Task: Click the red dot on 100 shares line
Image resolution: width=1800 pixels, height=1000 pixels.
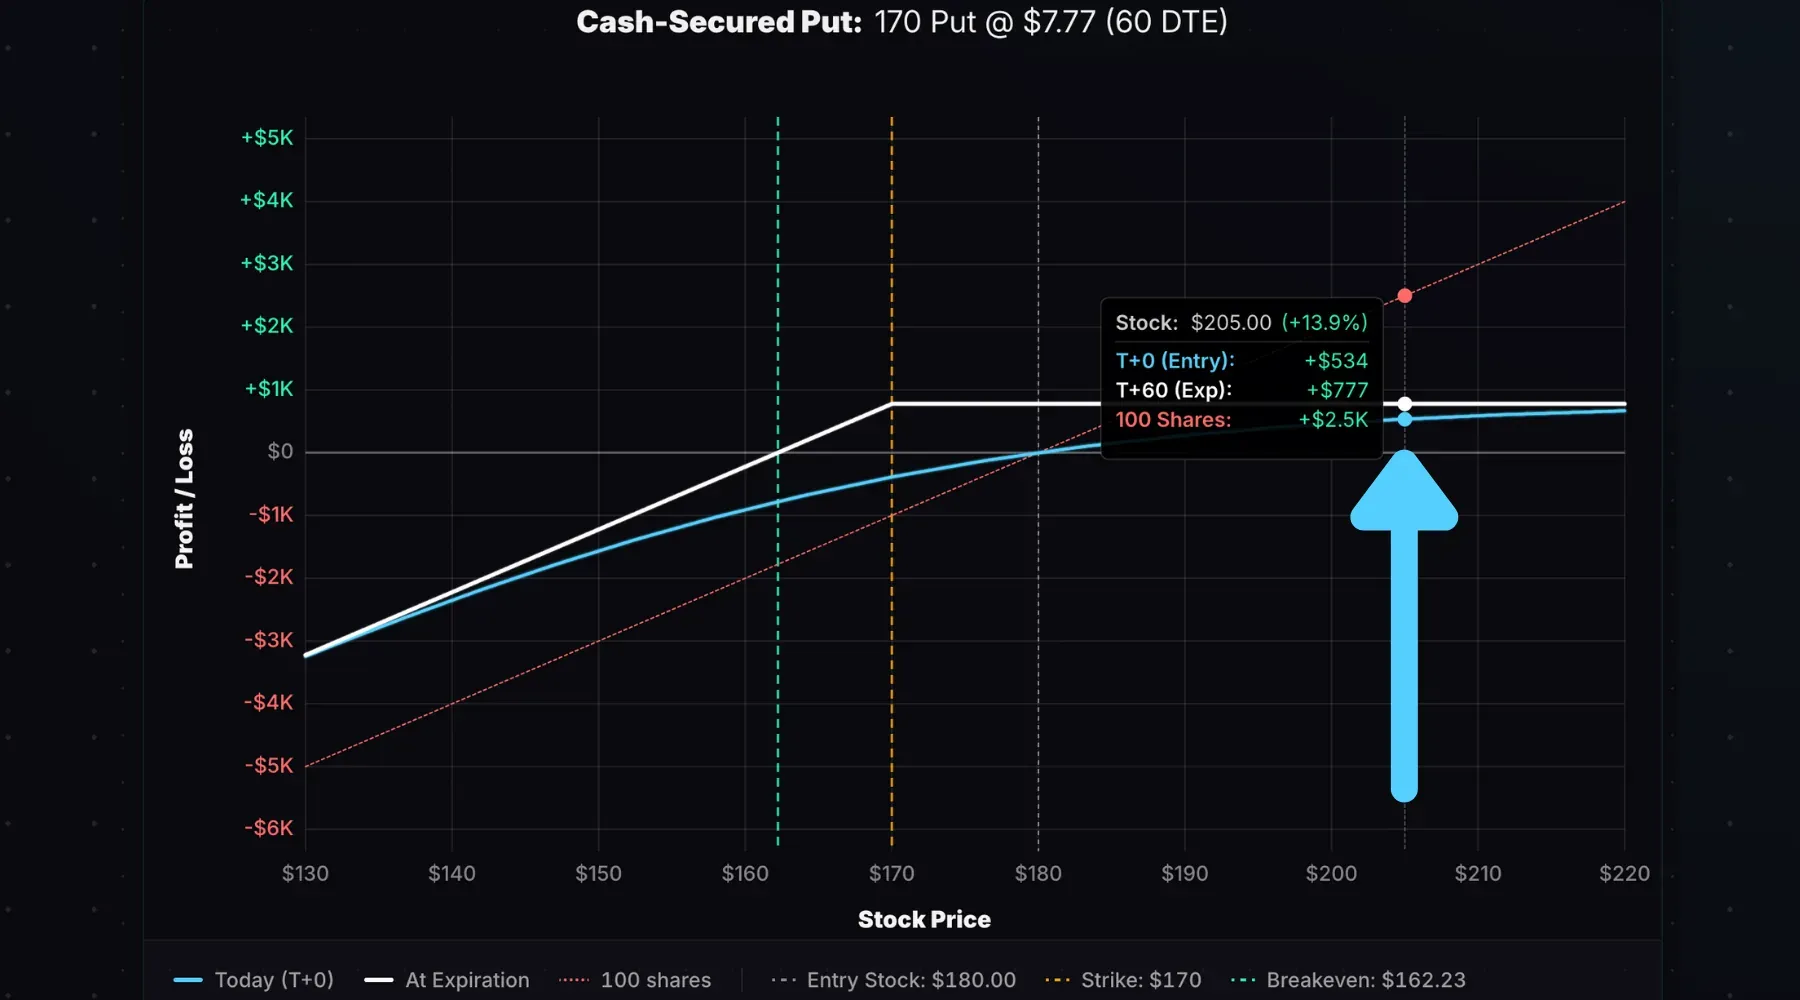Action: coord(1405,295)
